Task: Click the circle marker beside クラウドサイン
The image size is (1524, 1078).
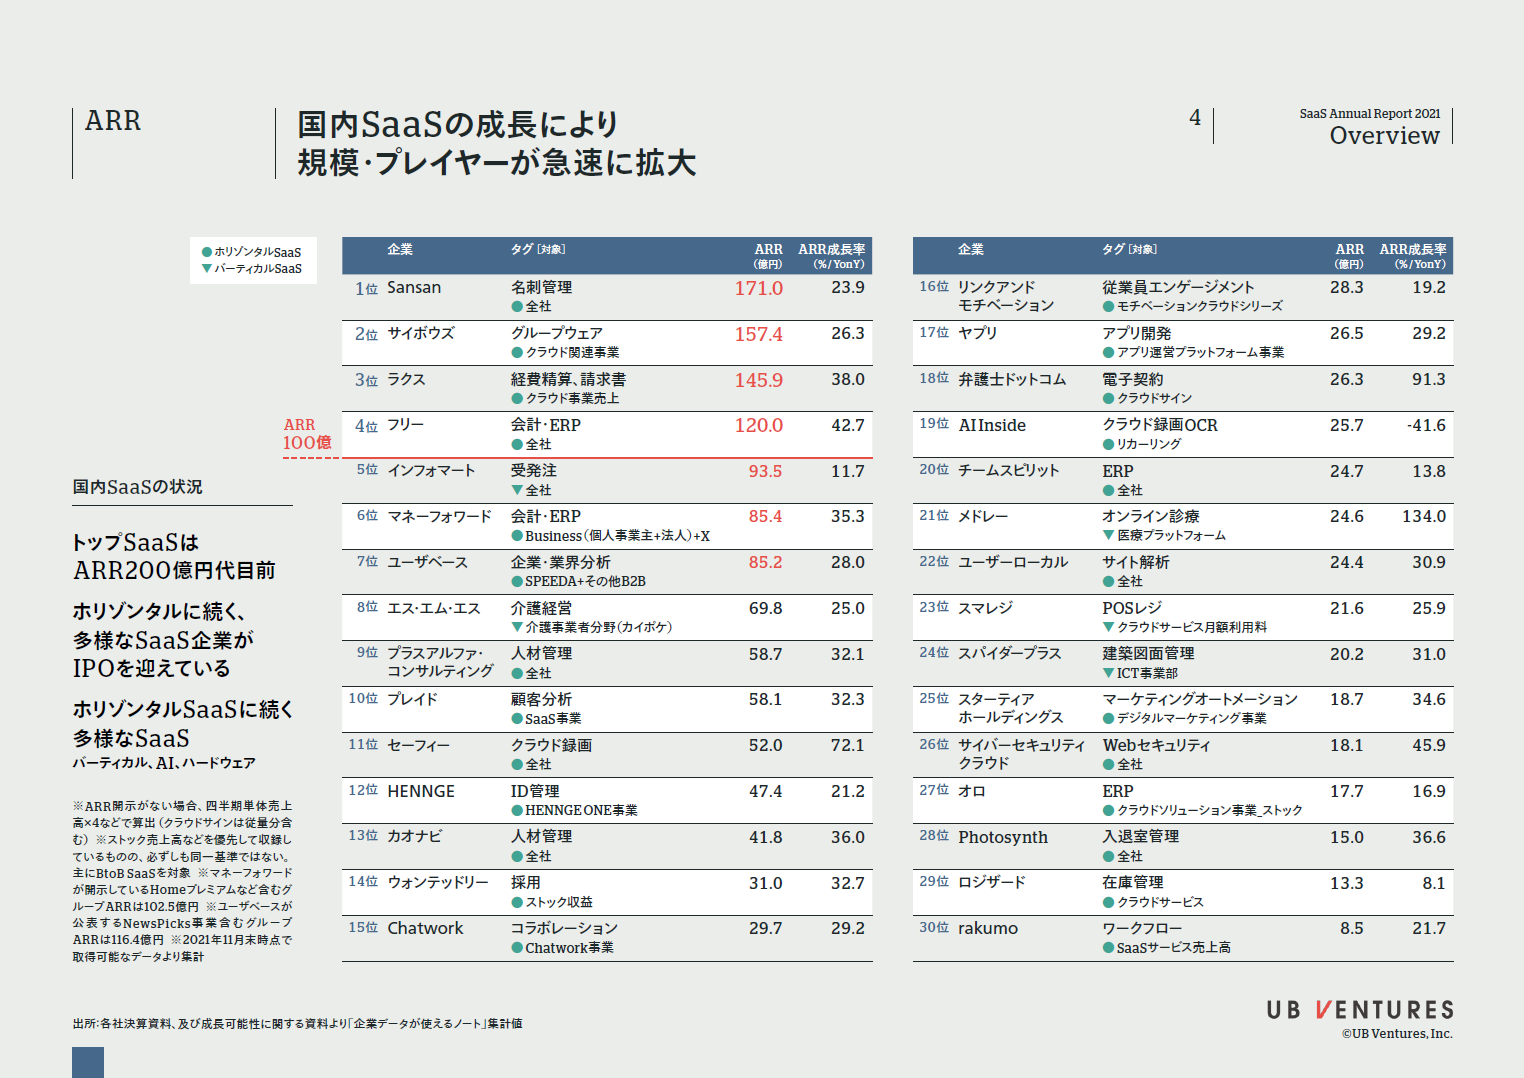Action: tap(1108, 398)
